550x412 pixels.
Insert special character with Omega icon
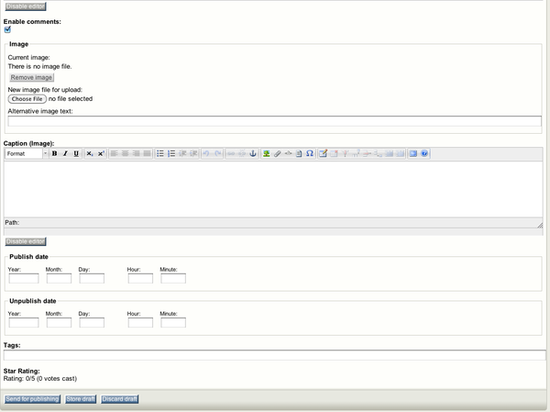(x=309, y=154)
